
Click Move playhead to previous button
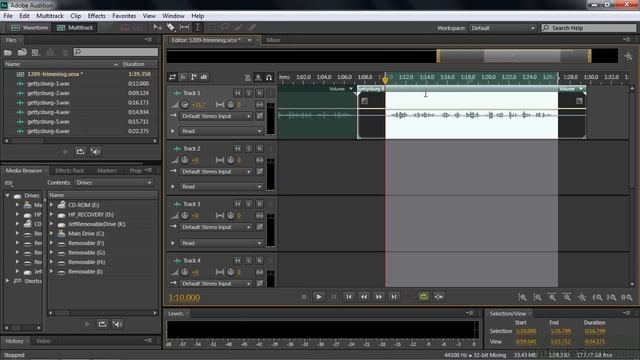pyautogui.click(x=349, y=297)
